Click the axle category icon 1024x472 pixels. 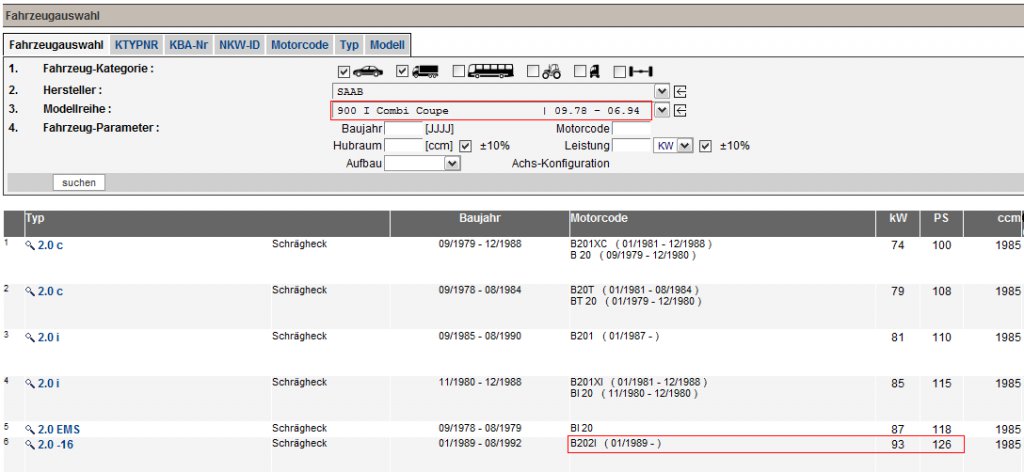pos(641,72)
